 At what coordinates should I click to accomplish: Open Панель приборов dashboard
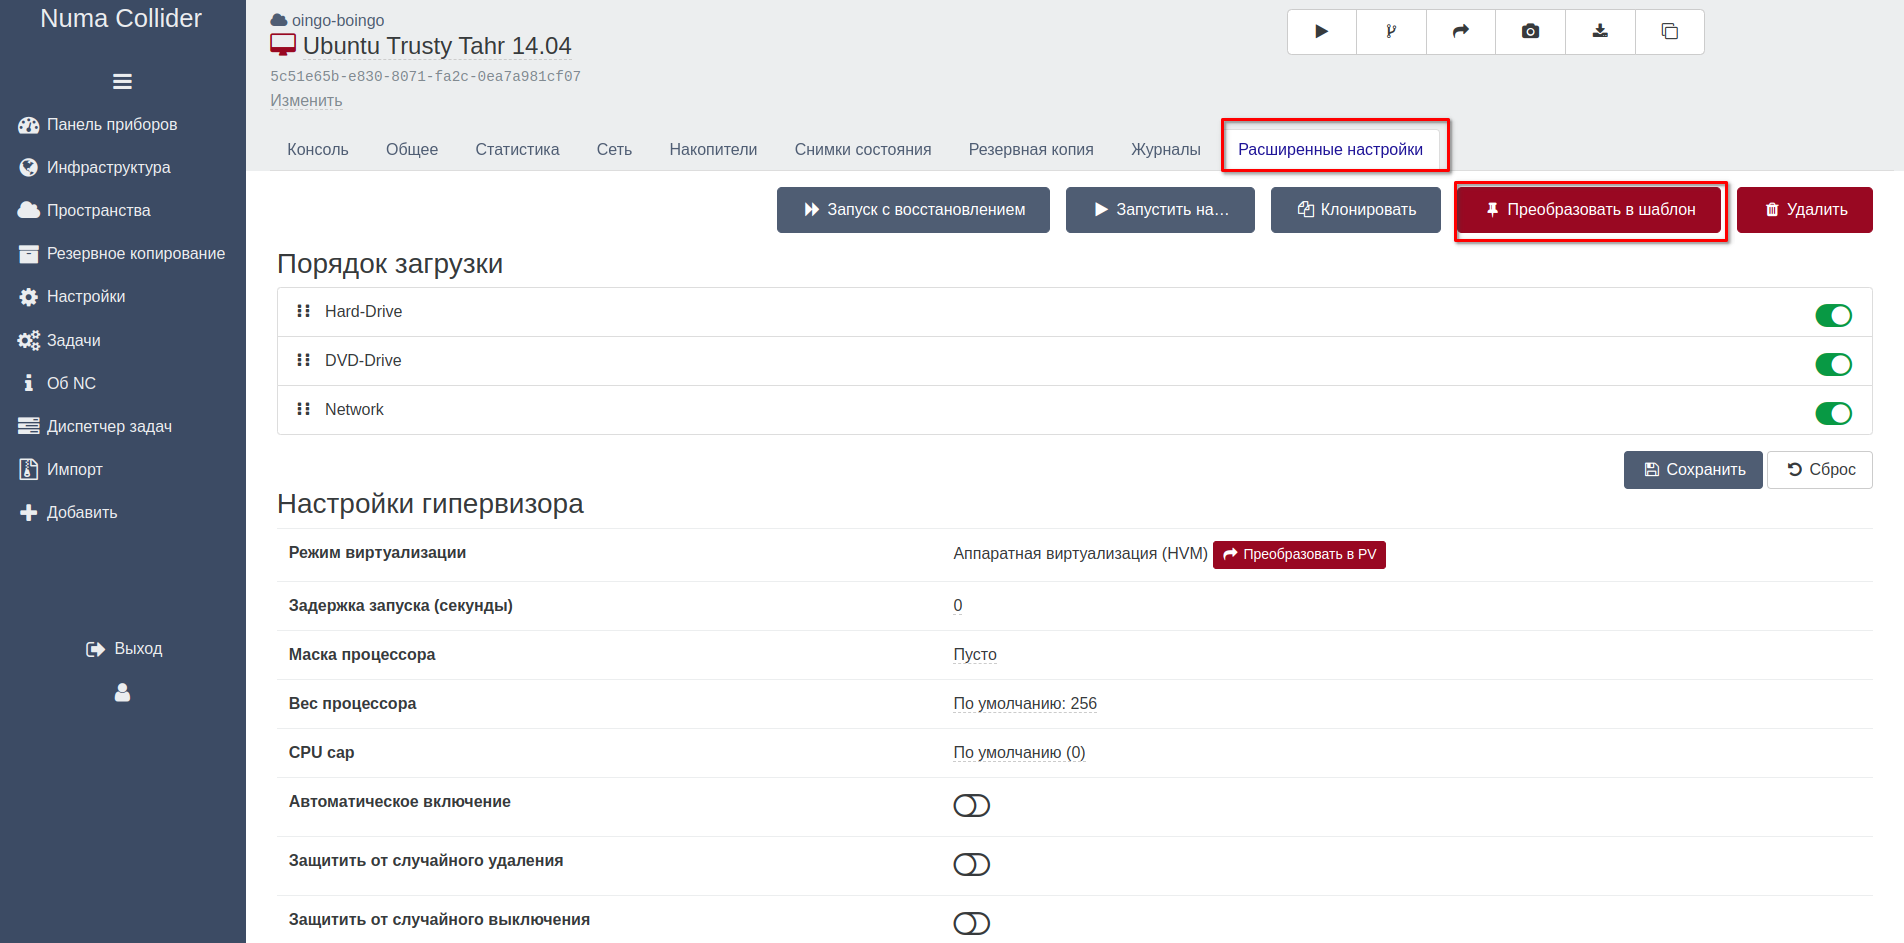click(98, 125)
